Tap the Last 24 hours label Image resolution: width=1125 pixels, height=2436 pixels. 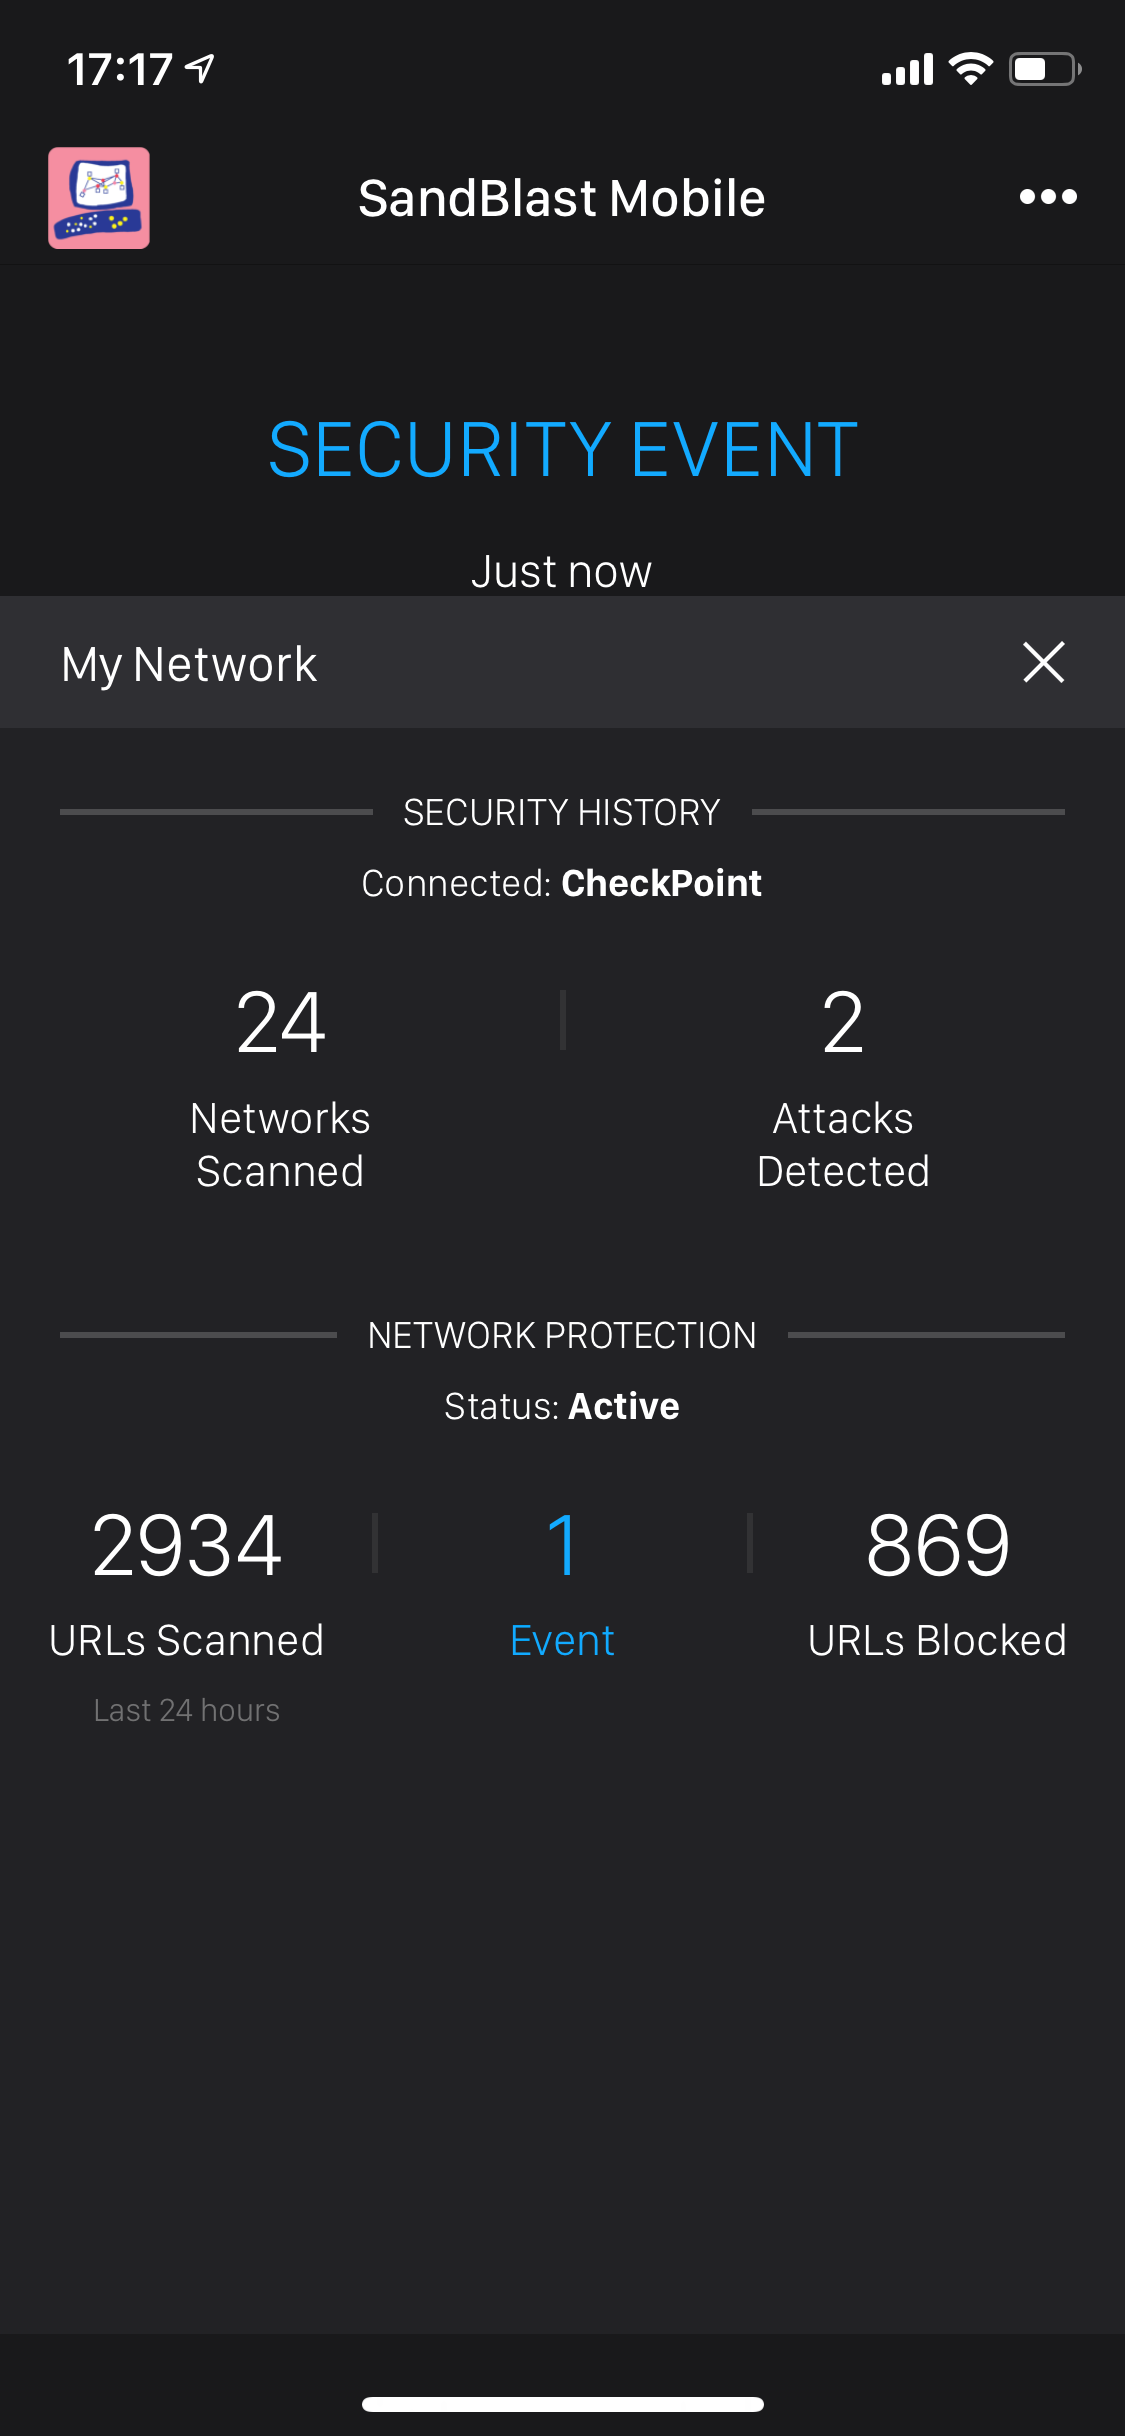(187, 1711)
